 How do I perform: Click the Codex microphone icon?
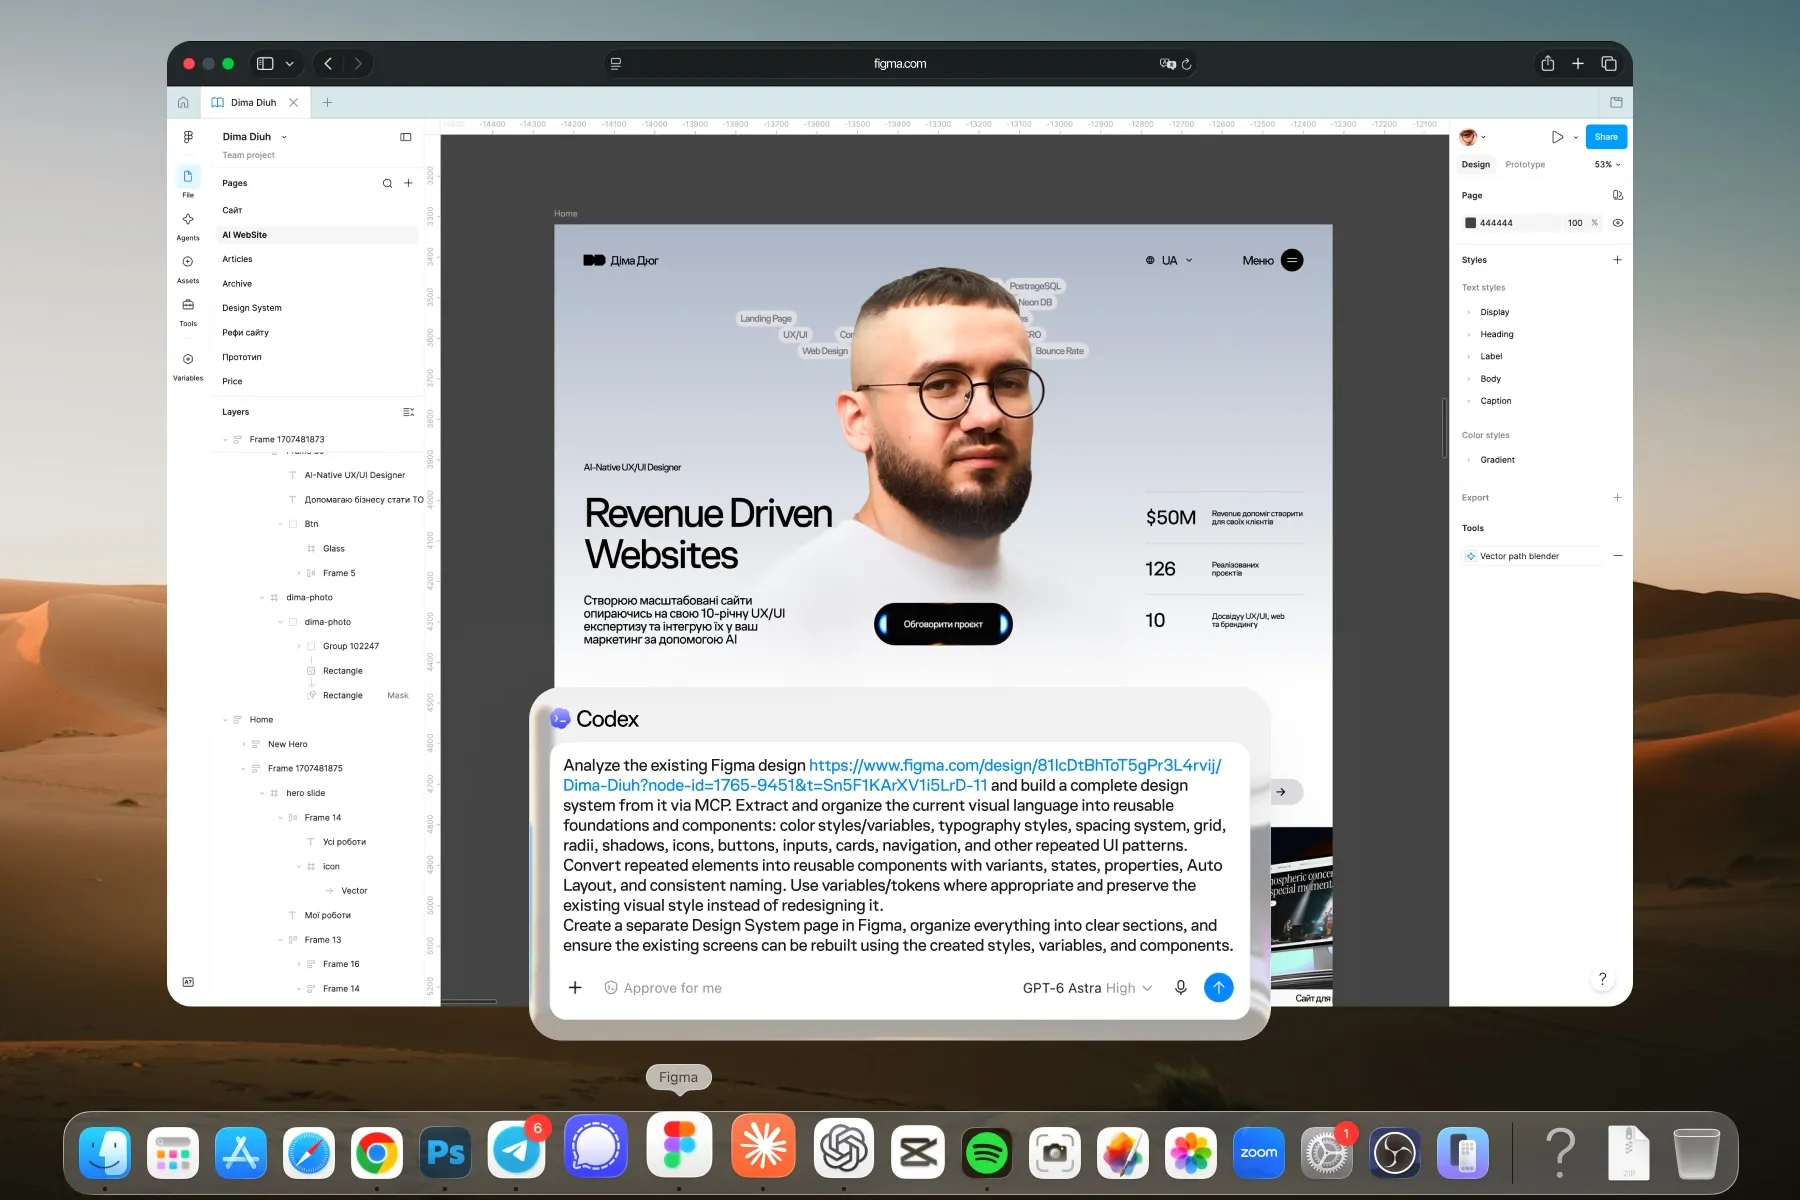[x=1181, y=988]
